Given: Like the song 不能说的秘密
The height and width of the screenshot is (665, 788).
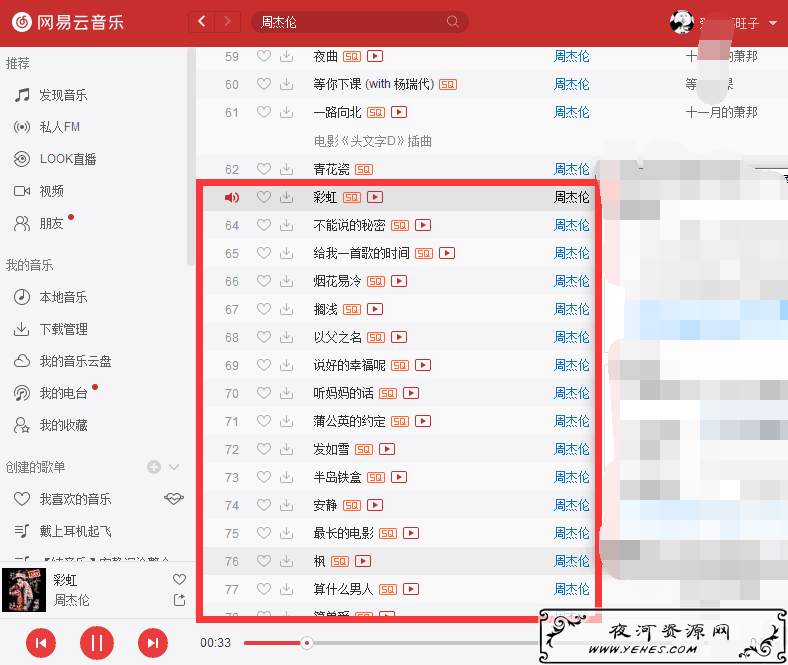Looking at the screenshot, I should (264, 225).
